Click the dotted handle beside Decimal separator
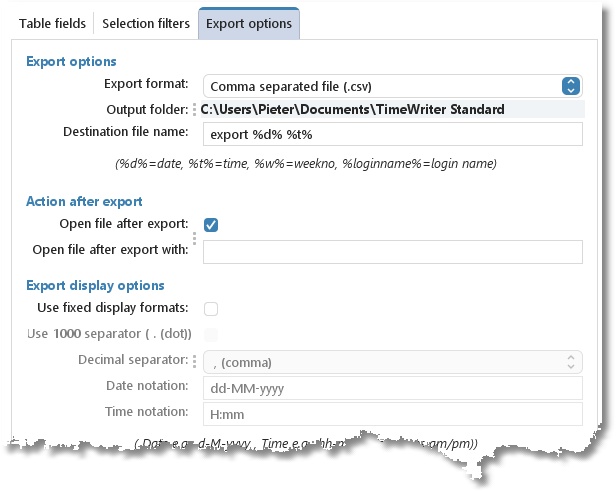The width and height of the screenshot is (616, 494). coord(194,362)
